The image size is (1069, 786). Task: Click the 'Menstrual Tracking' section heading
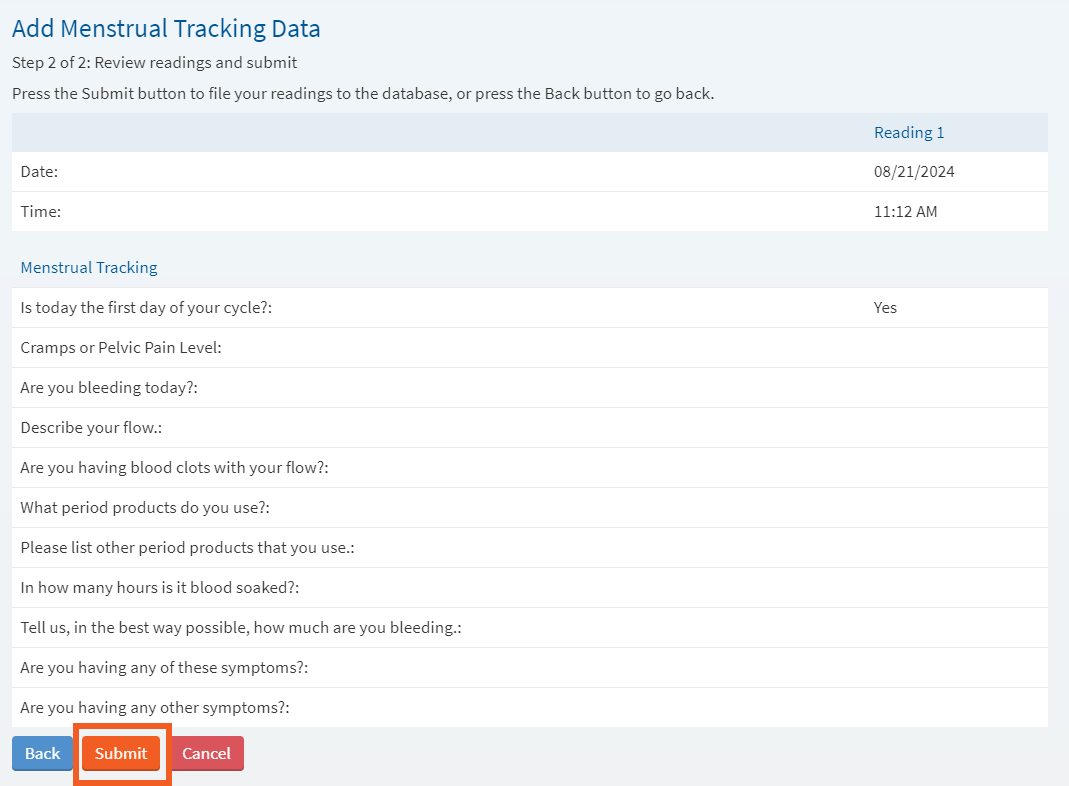click(89, 268)
